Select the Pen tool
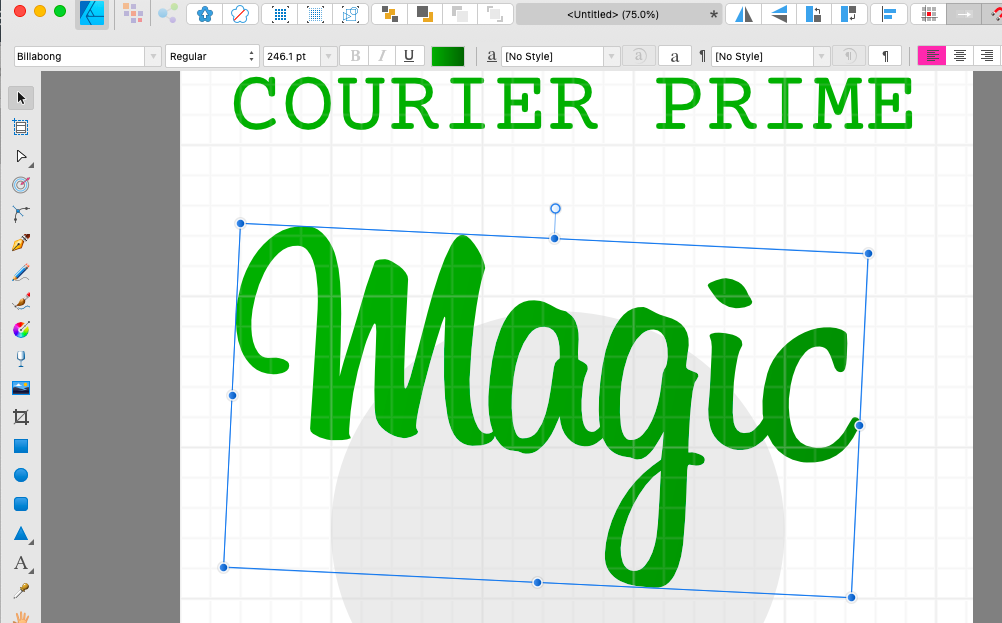 point(21,243)
